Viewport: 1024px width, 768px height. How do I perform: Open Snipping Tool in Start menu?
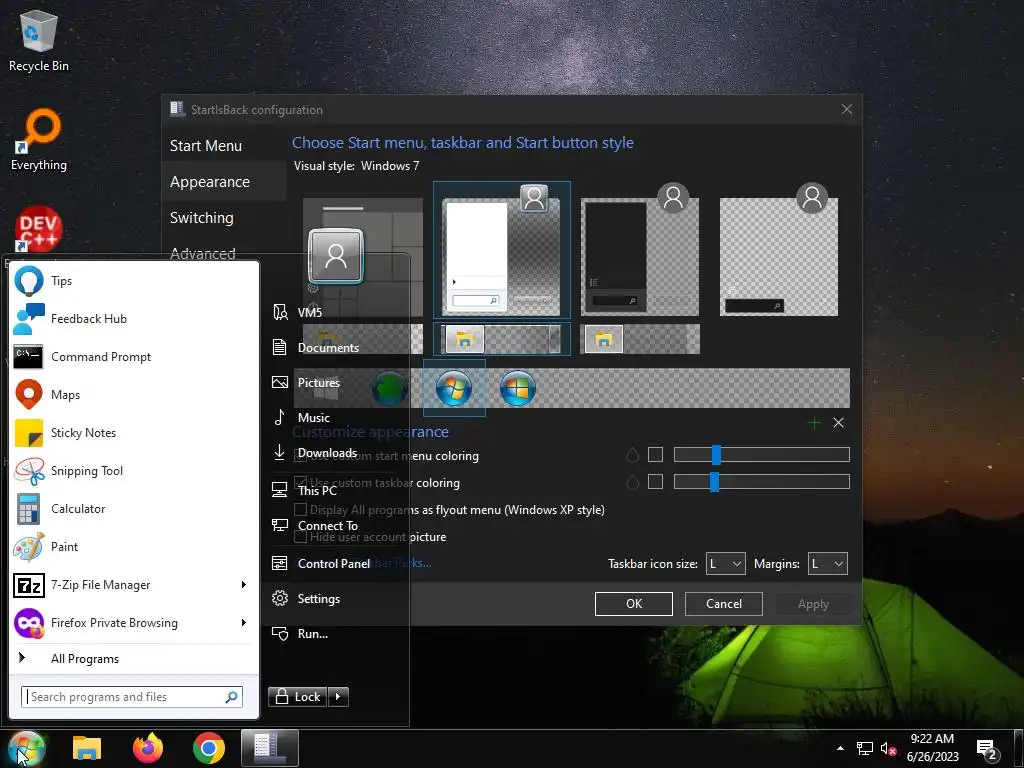click(x=133, y=471)
